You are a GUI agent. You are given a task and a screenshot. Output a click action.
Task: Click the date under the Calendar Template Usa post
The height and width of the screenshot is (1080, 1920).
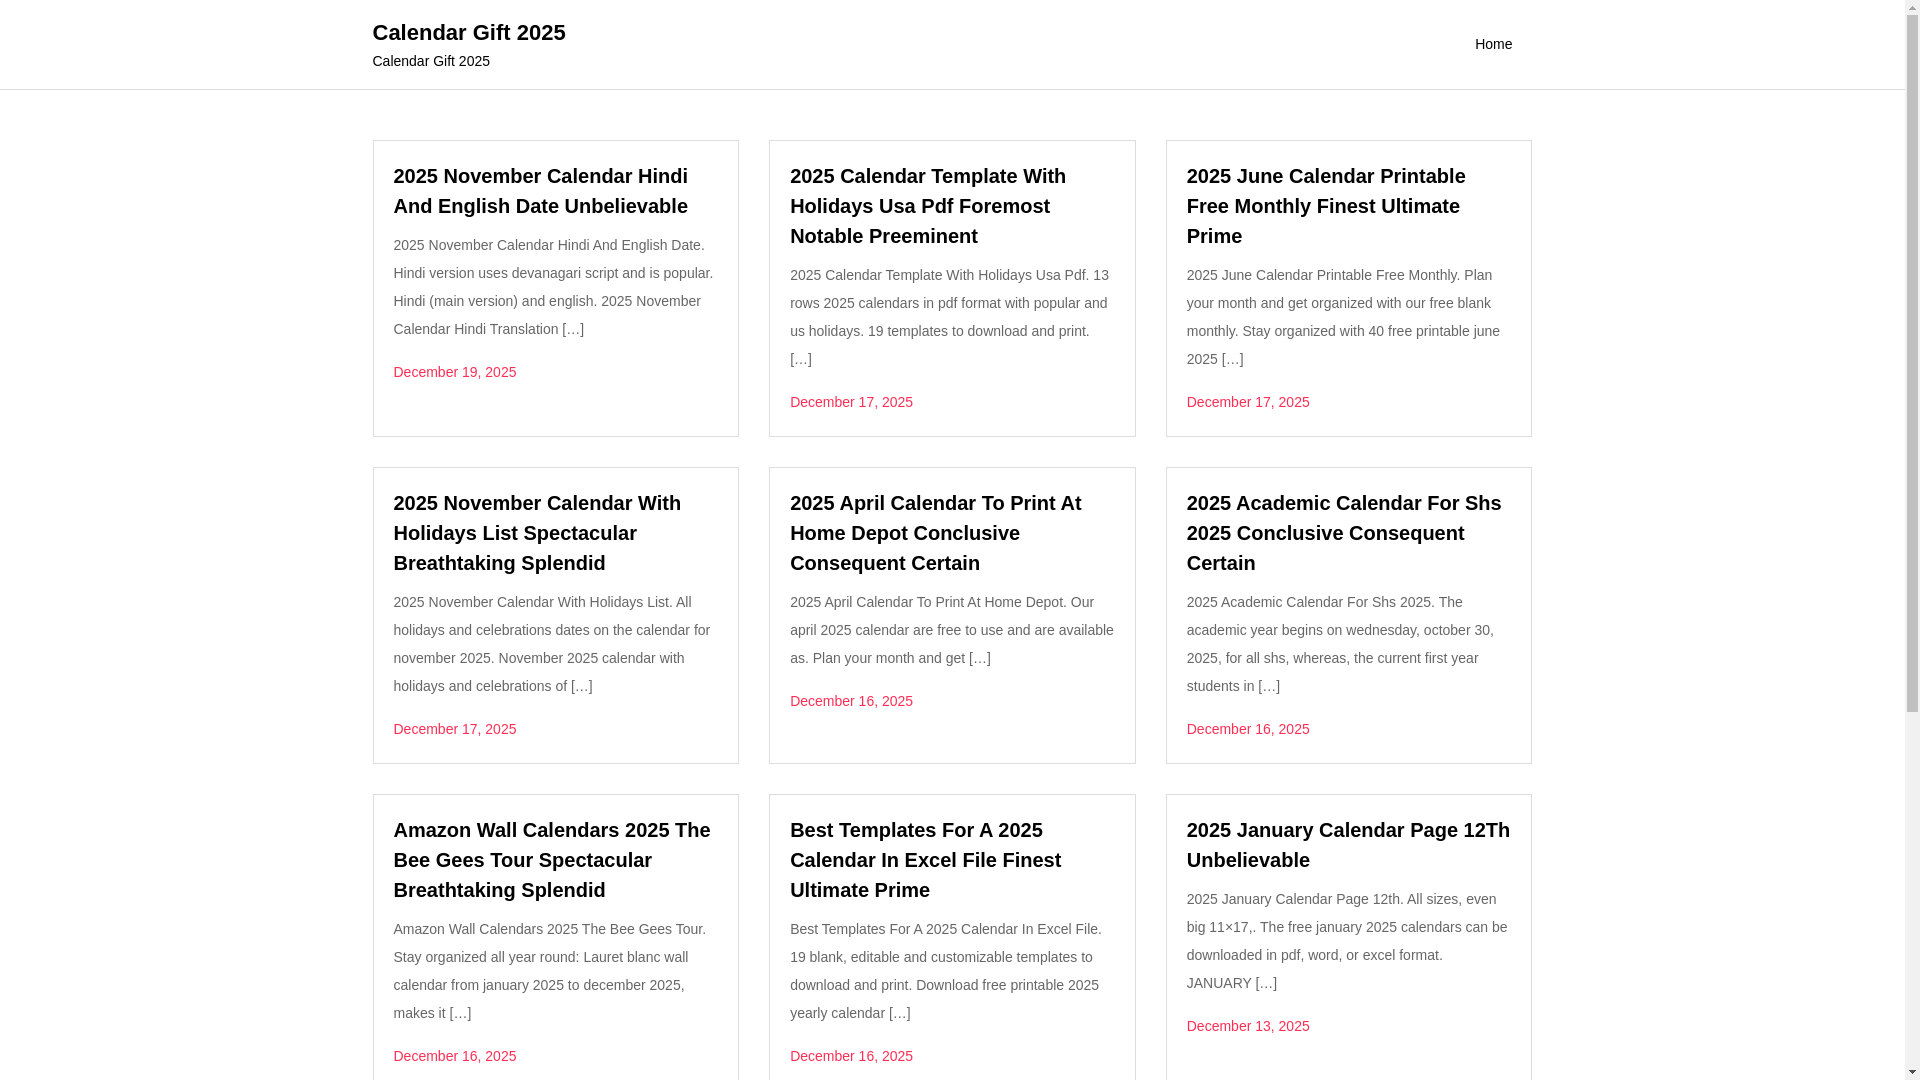[x=851, y=402]
